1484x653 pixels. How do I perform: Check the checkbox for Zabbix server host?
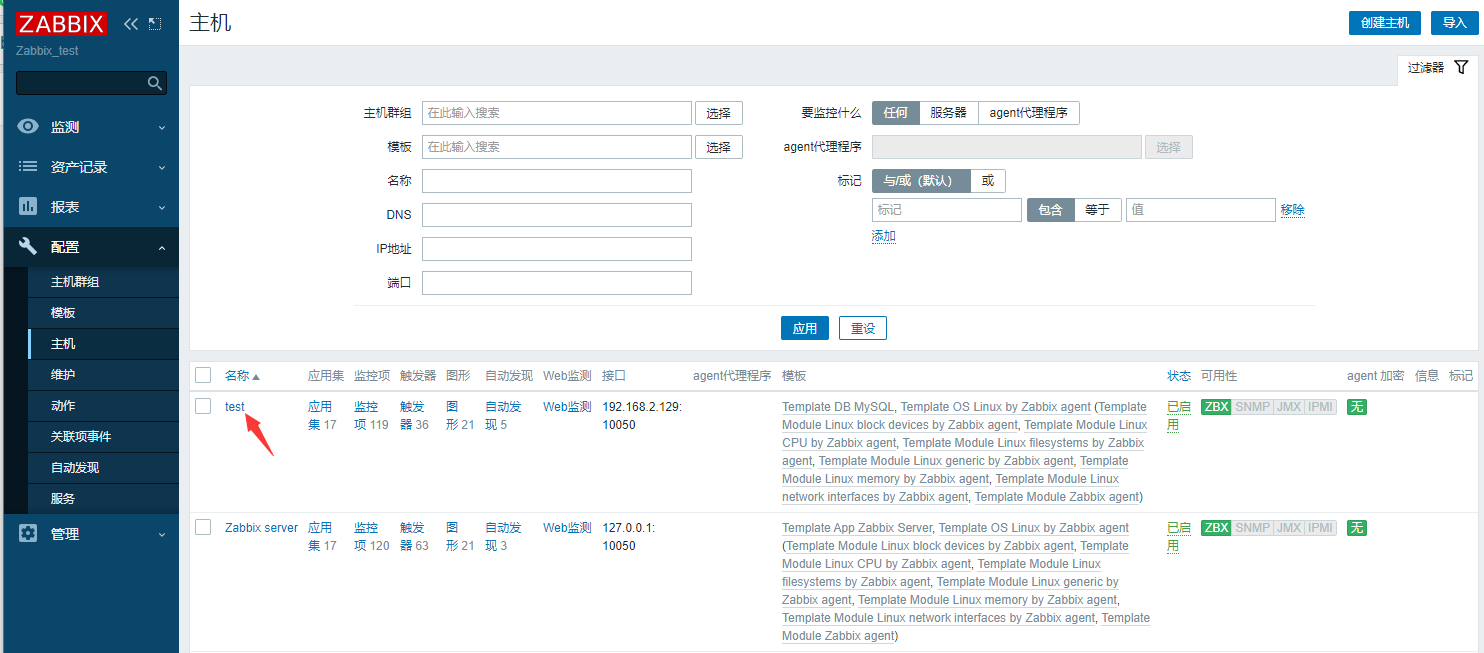[x=203, y=524]
